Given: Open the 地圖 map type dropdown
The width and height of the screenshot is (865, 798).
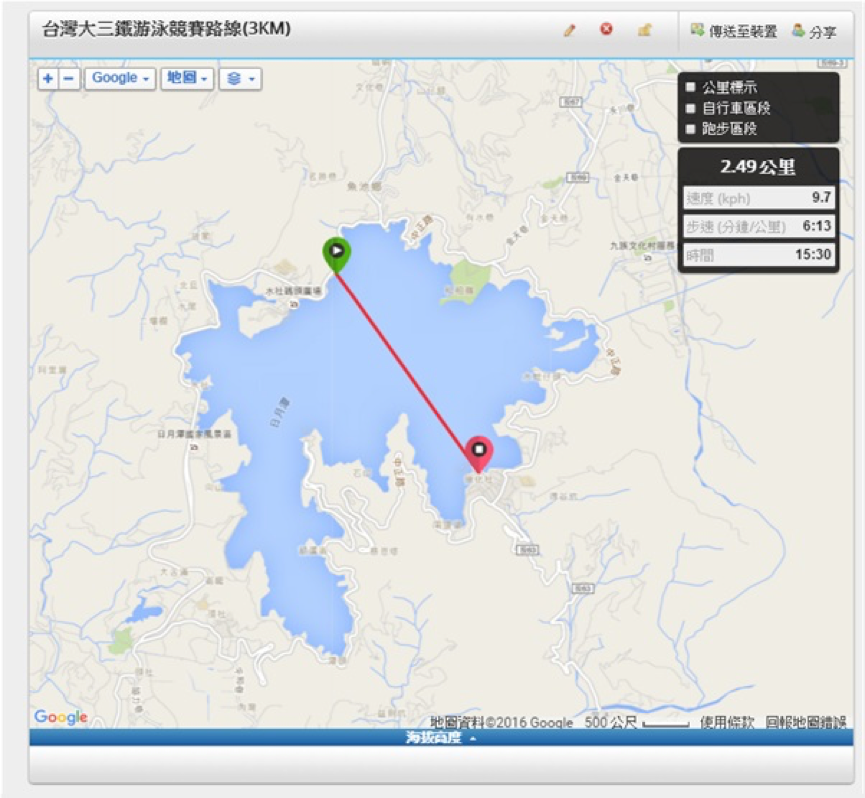Looking at the screenshot, I should coord(187,78).
